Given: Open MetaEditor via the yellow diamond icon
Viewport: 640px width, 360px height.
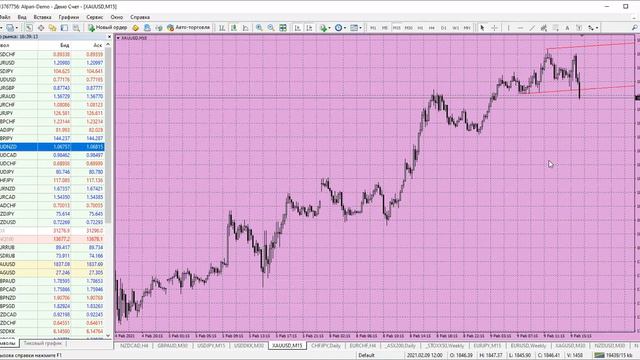Looking at the screenshot, I should [x=136, y=28].
